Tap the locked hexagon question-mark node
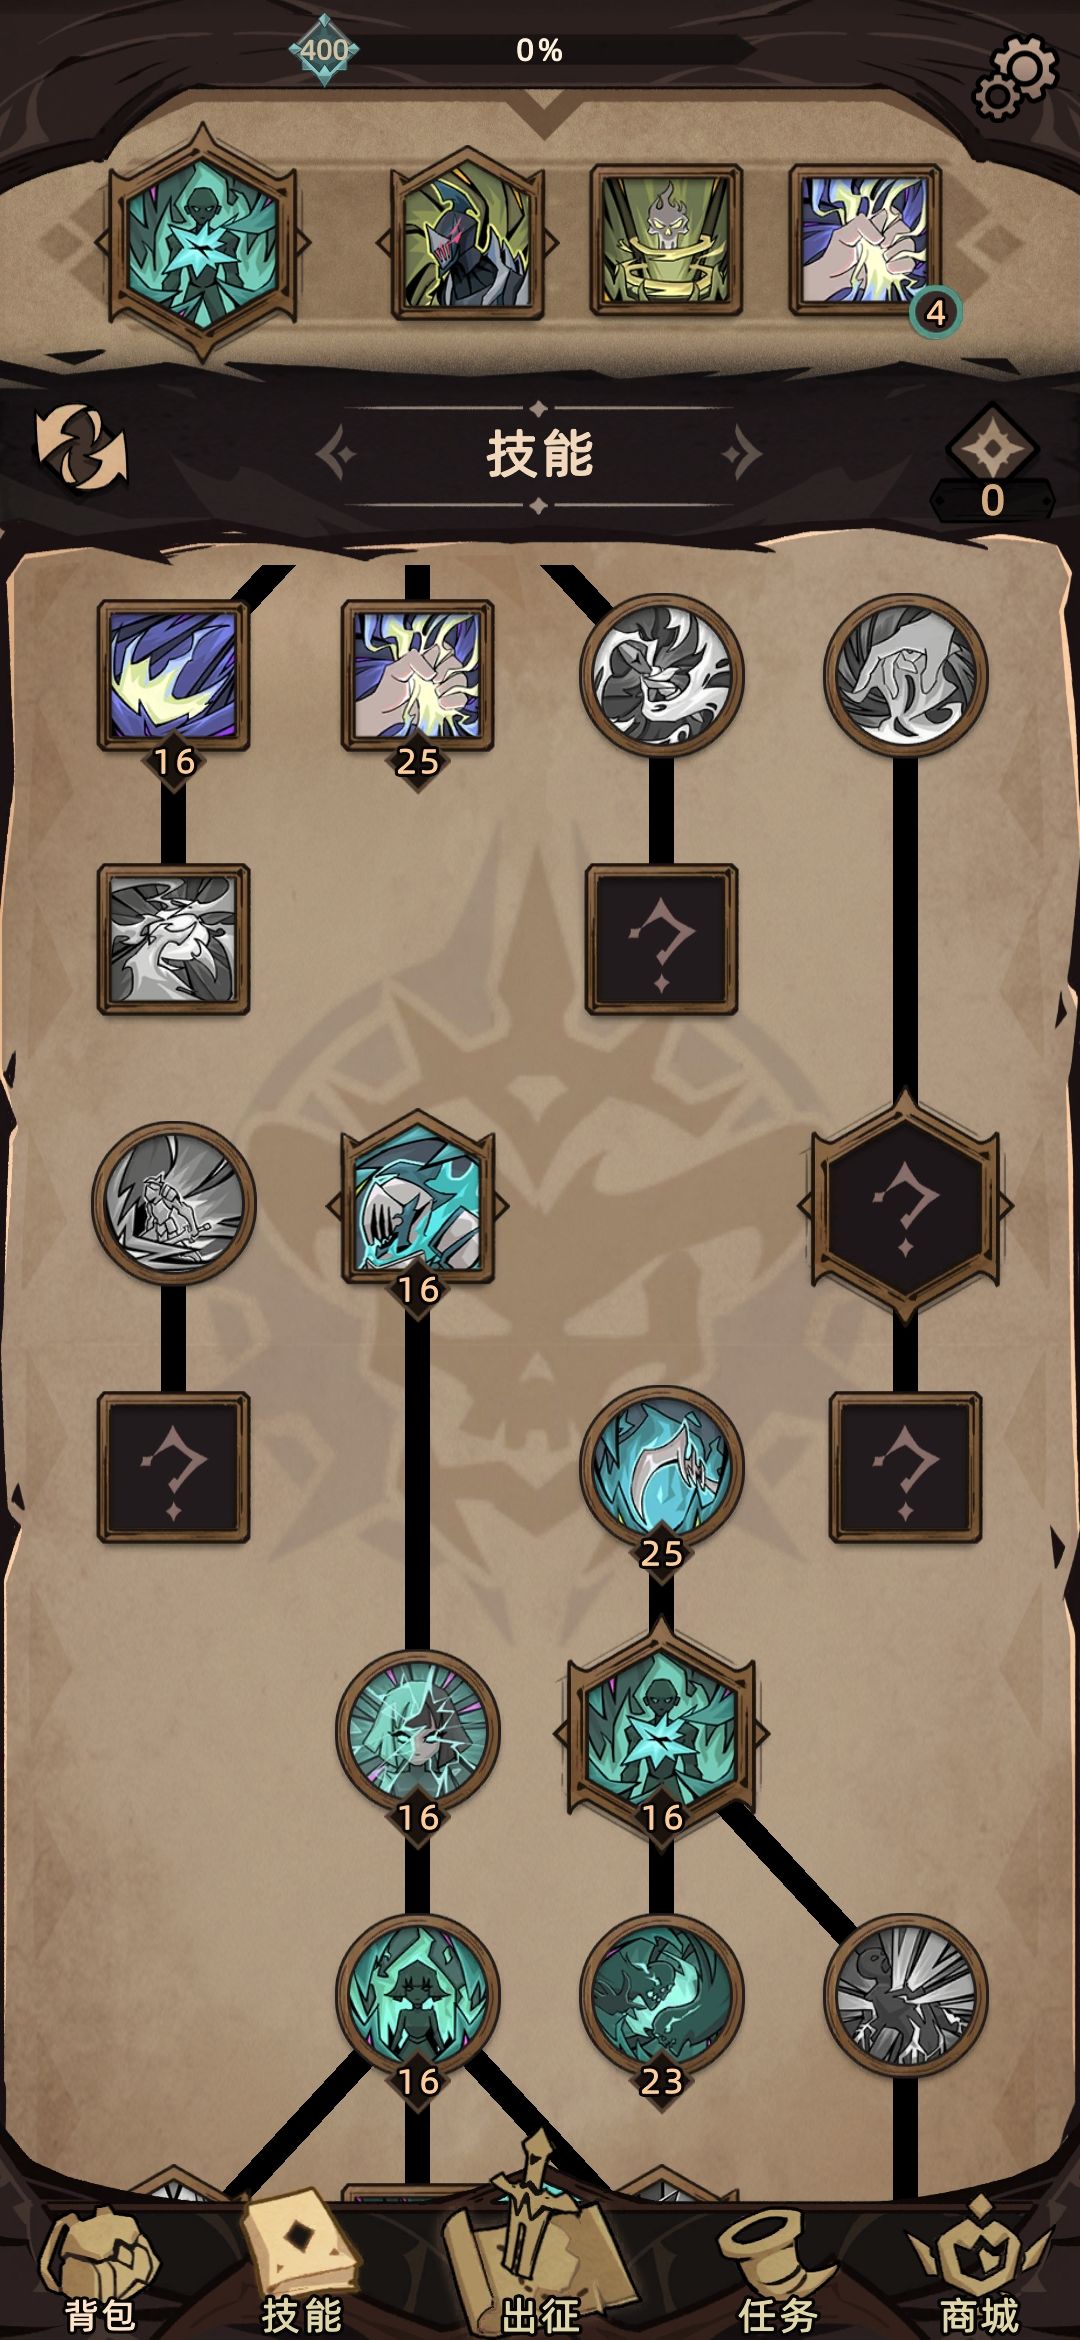1080x2340 pixels. (905, 1205)
